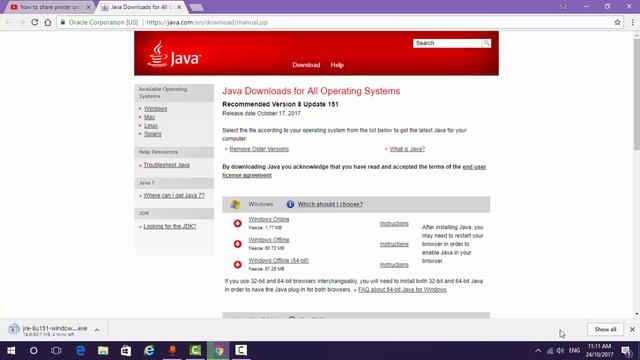Click the Remove Older Versions link

[259, 149]
